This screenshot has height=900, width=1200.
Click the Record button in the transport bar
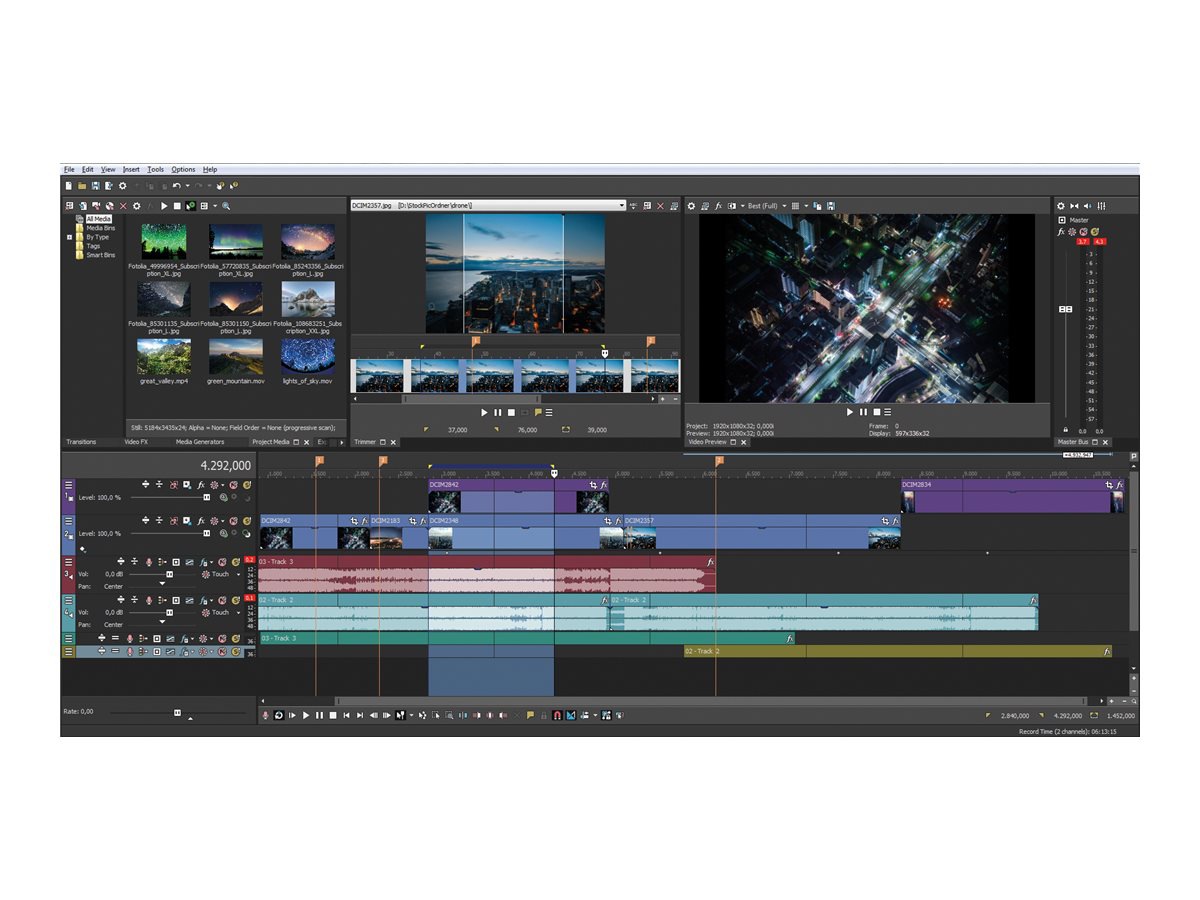click(x=264, y=715)
